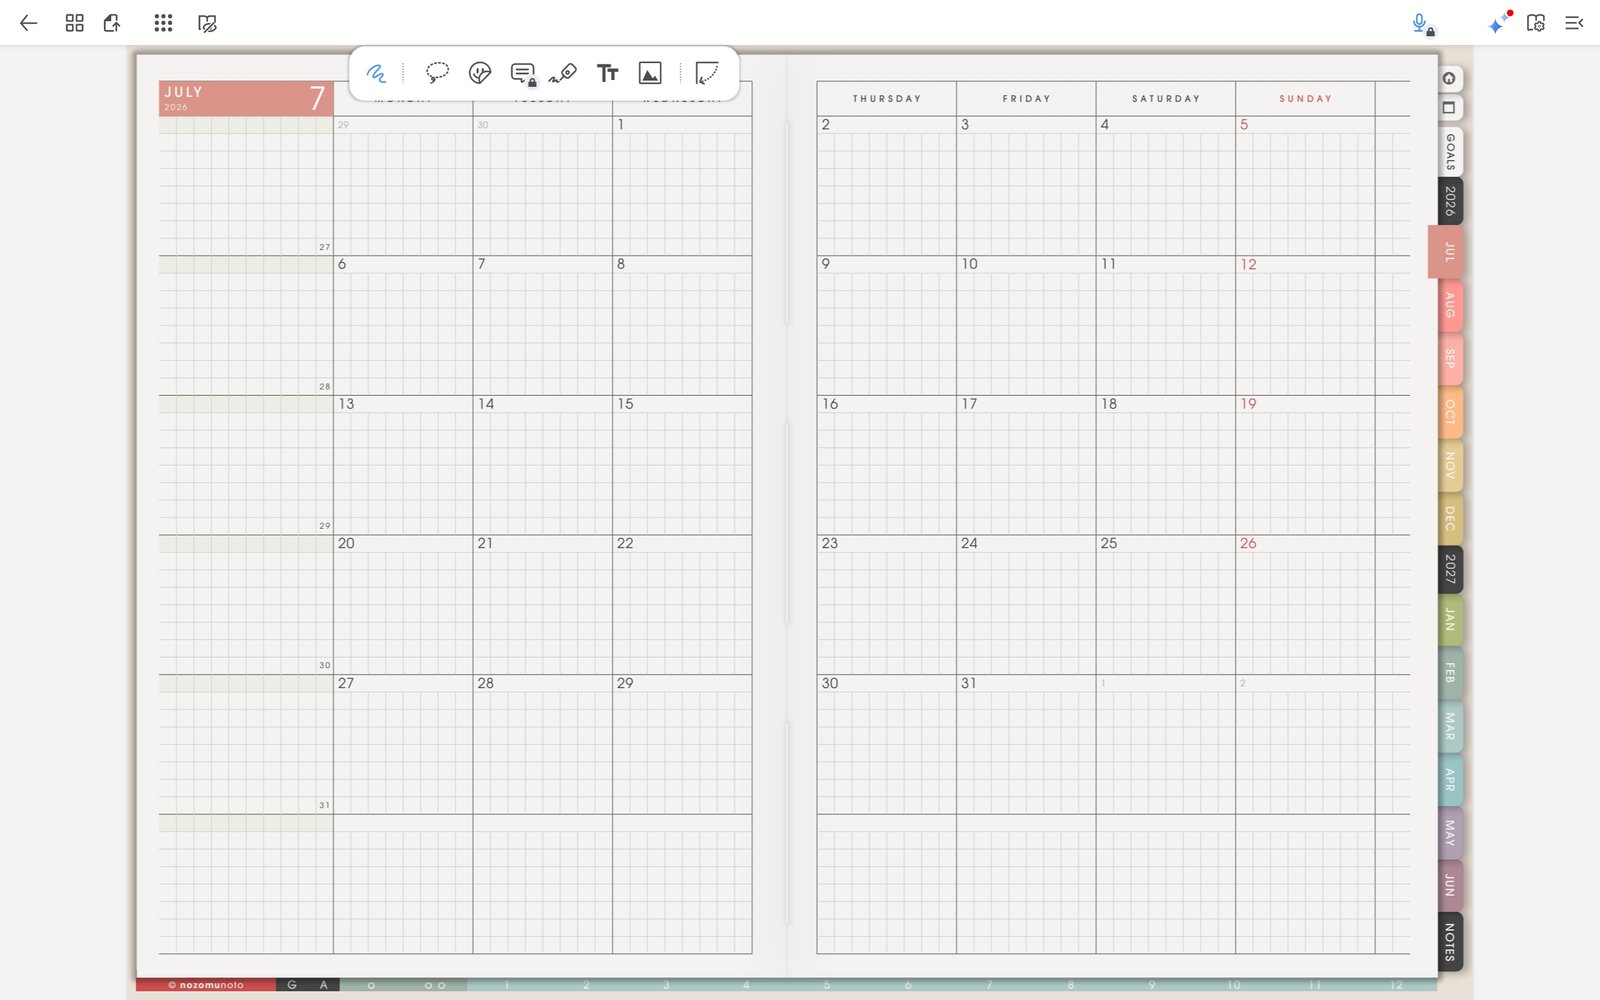
Task: Click the week 30 number link
Action: pyautogui.click(x=324, y=665)
